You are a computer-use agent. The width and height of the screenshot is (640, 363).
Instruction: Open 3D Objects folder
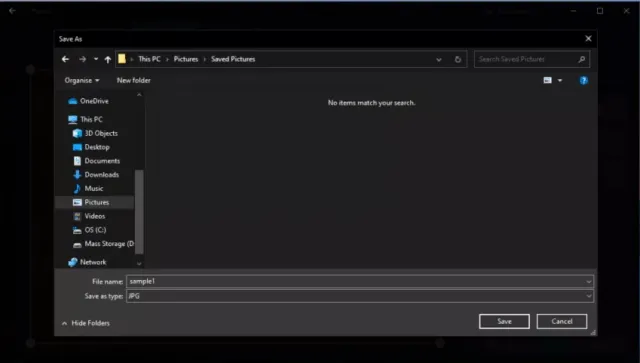(x=101, y=133)
